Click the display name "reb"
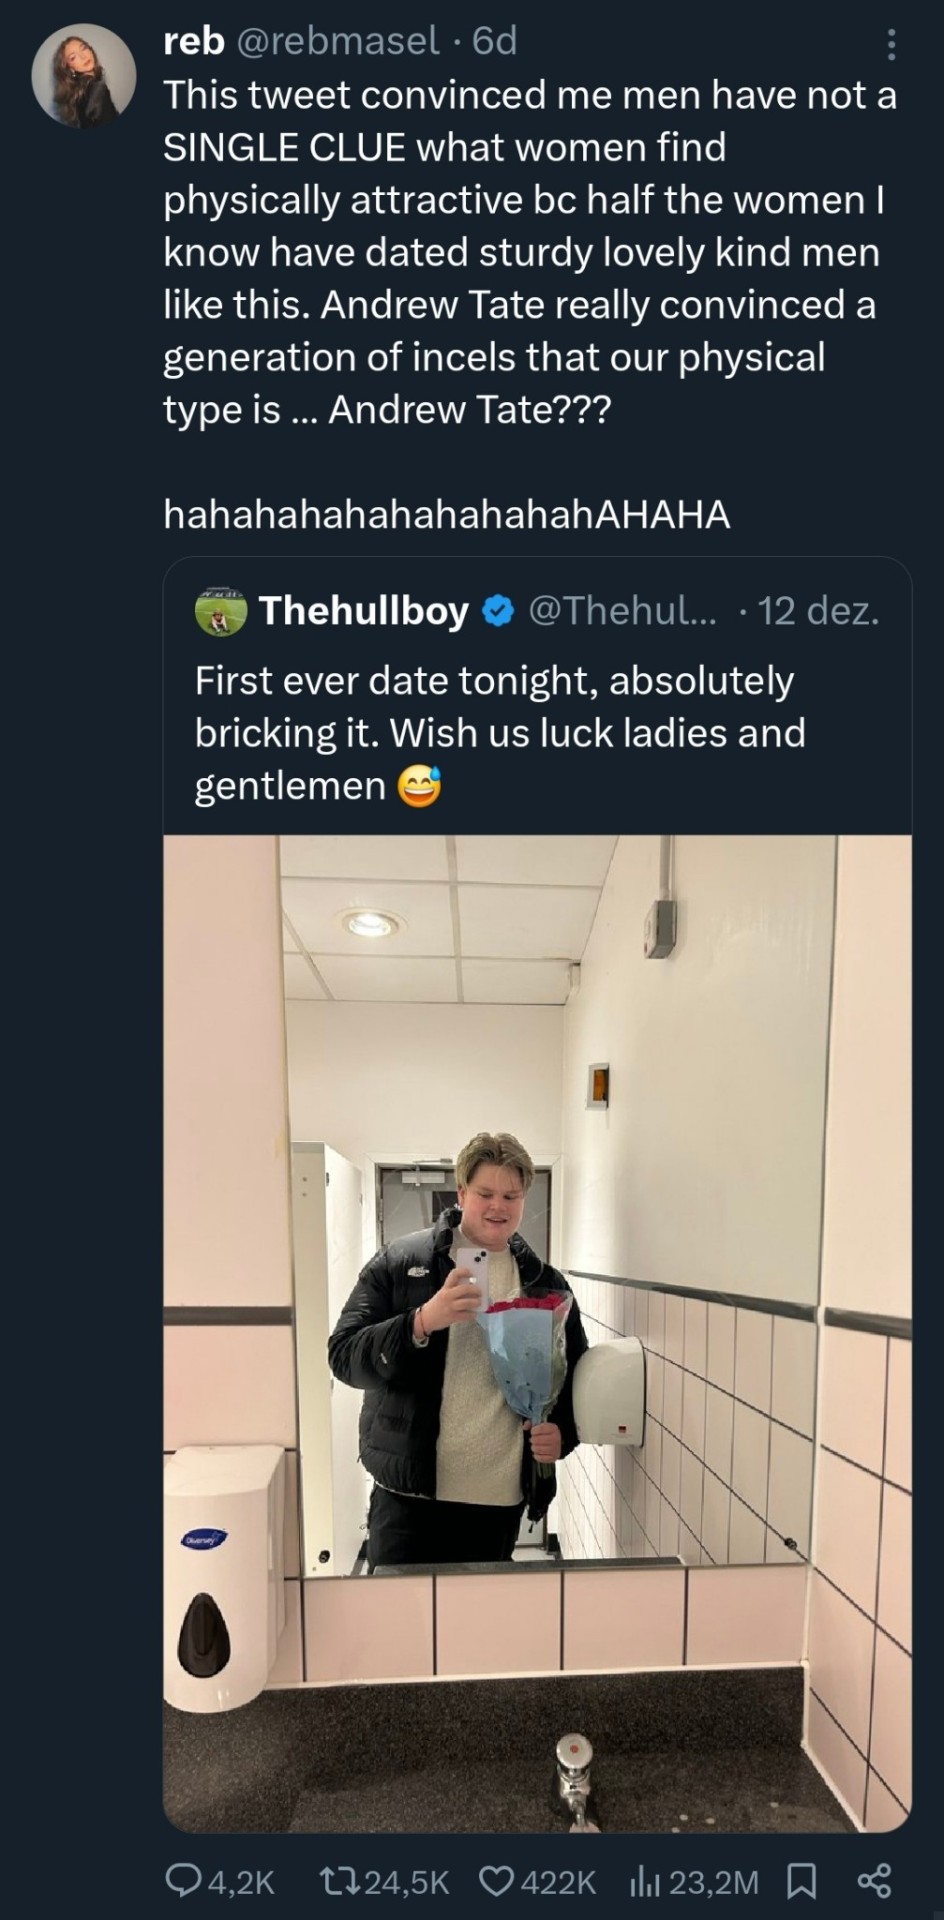The width and height of the screenshot is (944, 1920). pyautogui.click(x=194, y=41)
